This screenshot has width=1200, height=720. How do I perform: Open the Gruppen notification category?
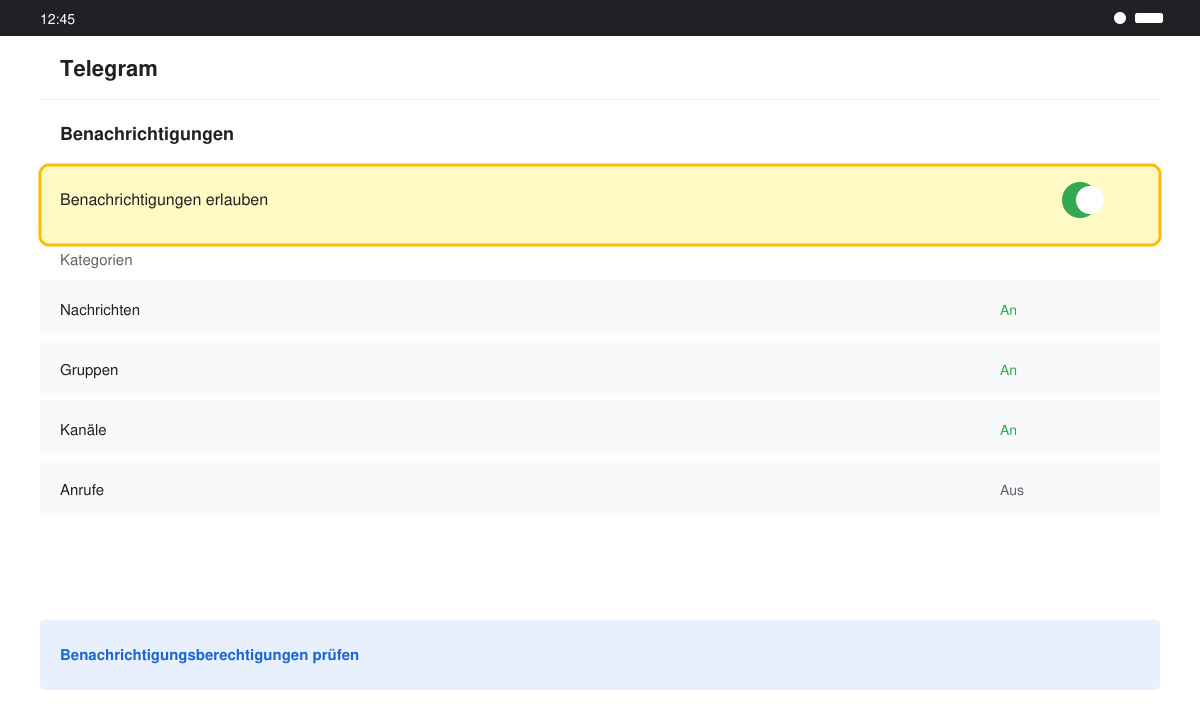coord(600,367)
